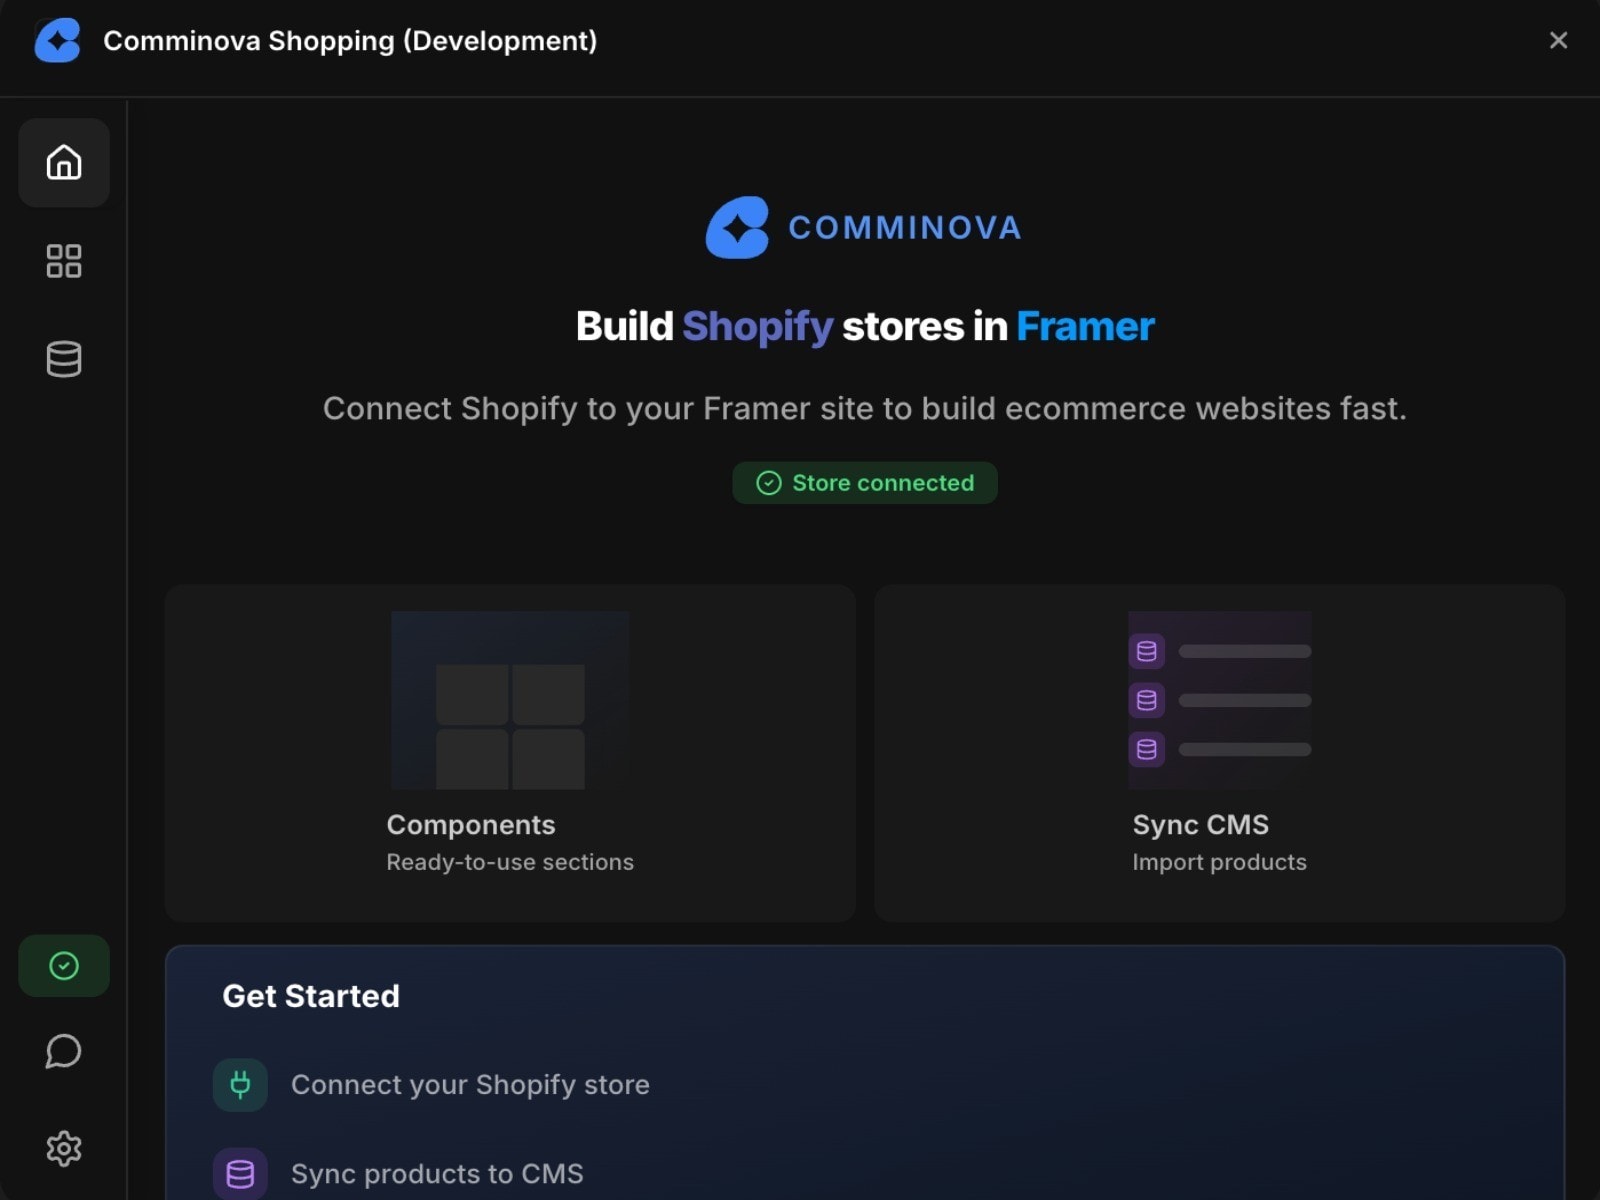1600x1200 pixels.
Task: Select the Connect your Shopify store step
Action: click(432, 1085)
